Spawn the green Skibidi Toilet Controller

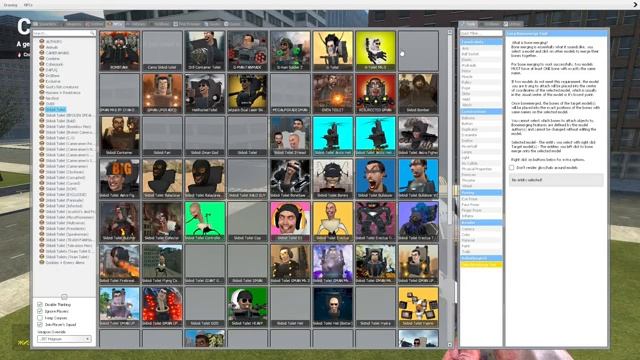[x=205, y=221]
